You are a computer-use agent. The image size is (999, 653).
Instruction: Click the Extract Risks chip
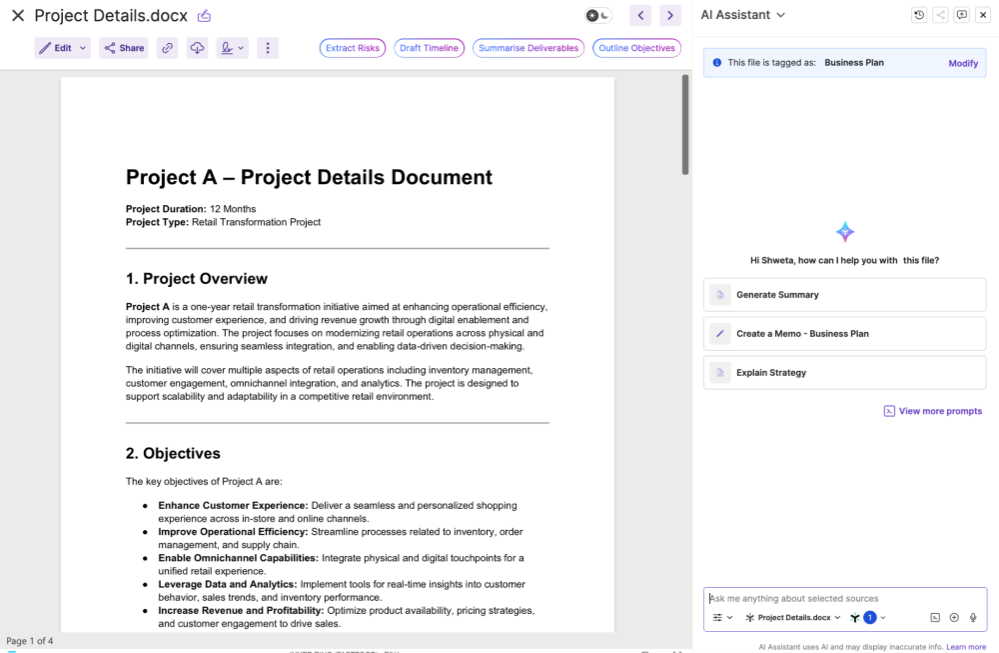point(352,48)
